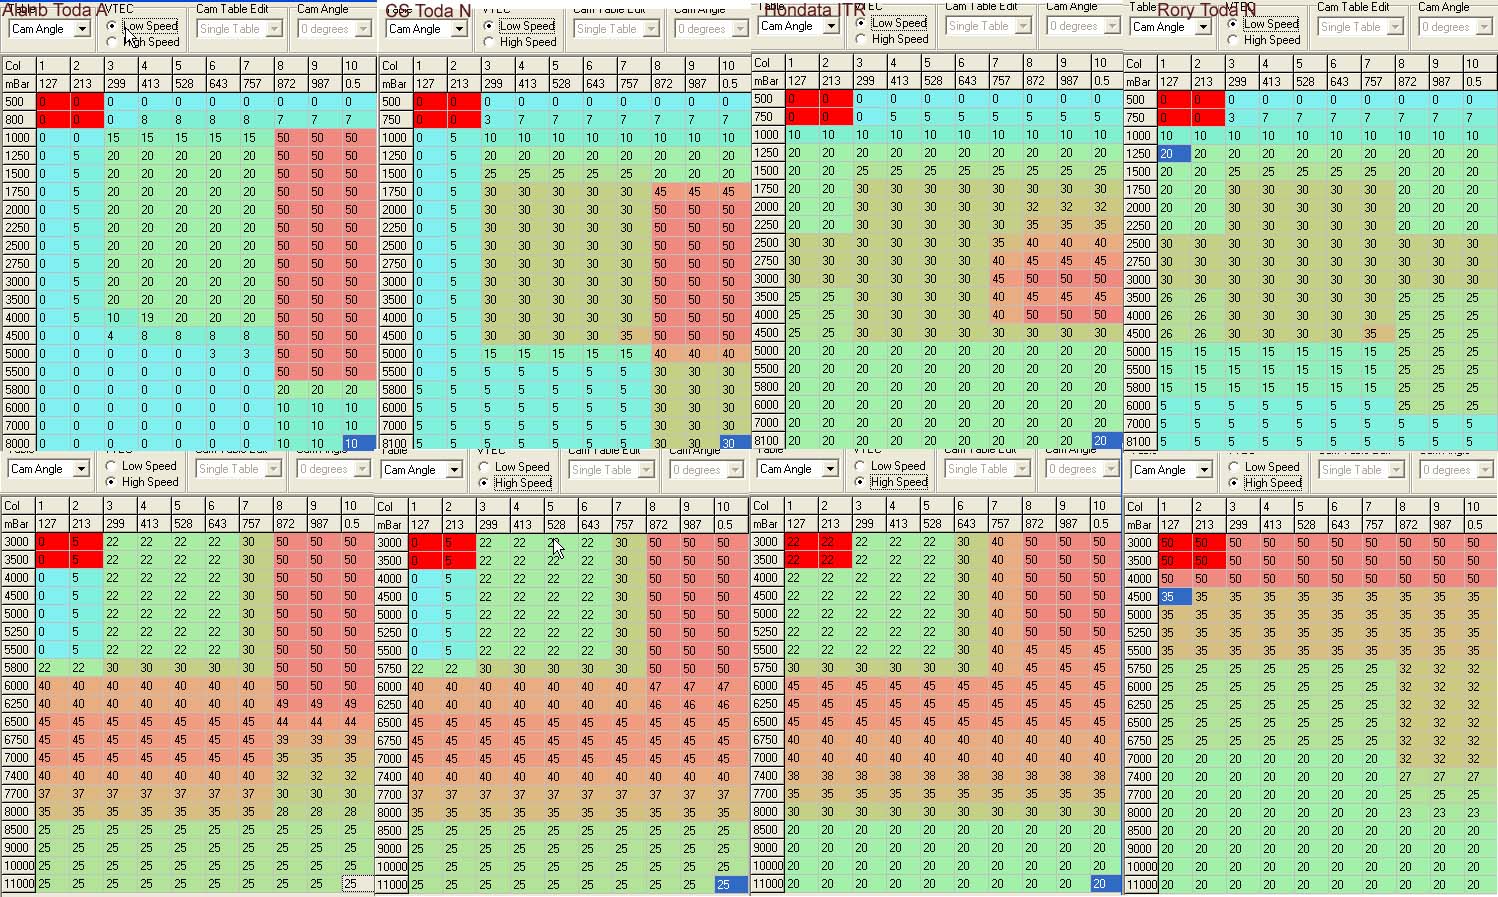
Task: Open Cam Angle dropdown in panel below CG Toda N
Action: tap(421, 470)
